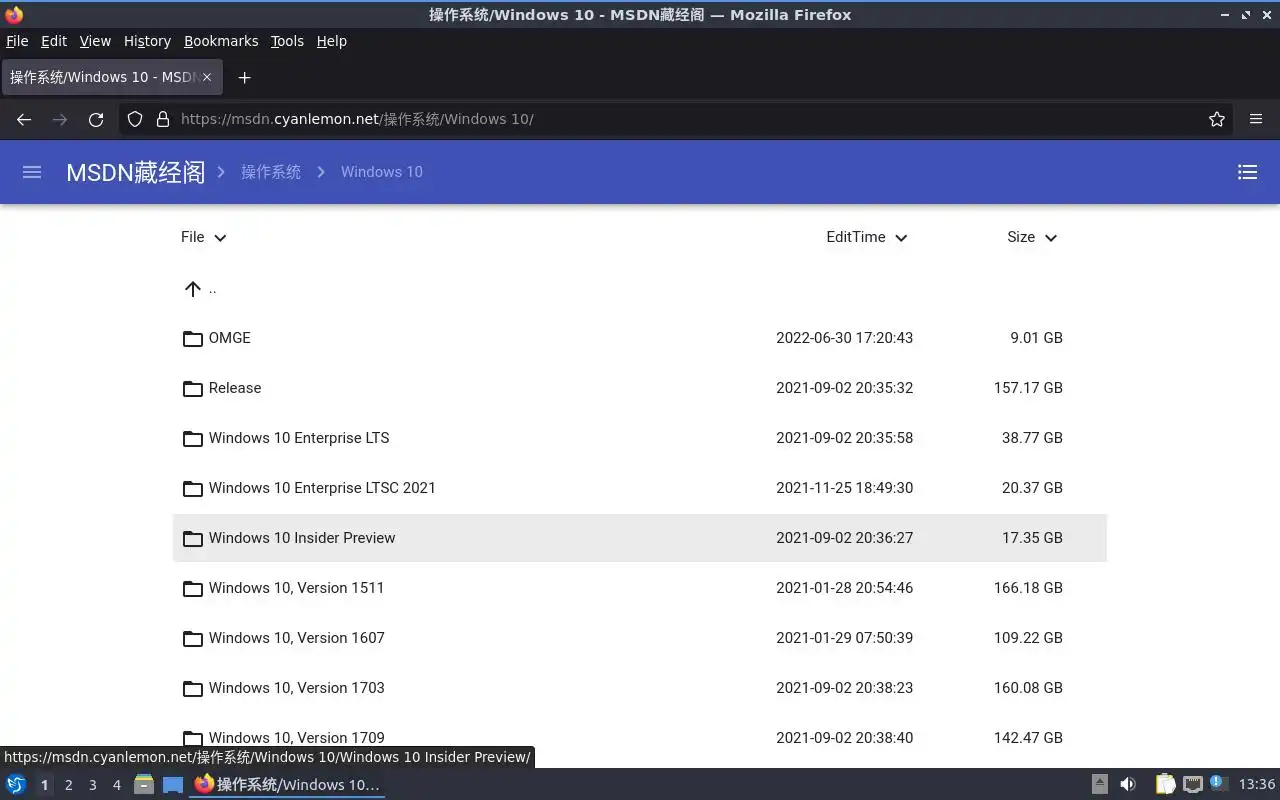This screenshot has width=1280, height=800.
Task: Bookmark this page with the star
Action: 1217,119
